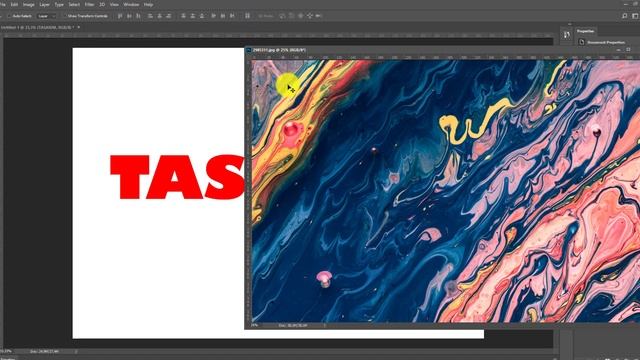The image size is (640, 360).
Task: Open the Window menu
Action: [131, 4]
